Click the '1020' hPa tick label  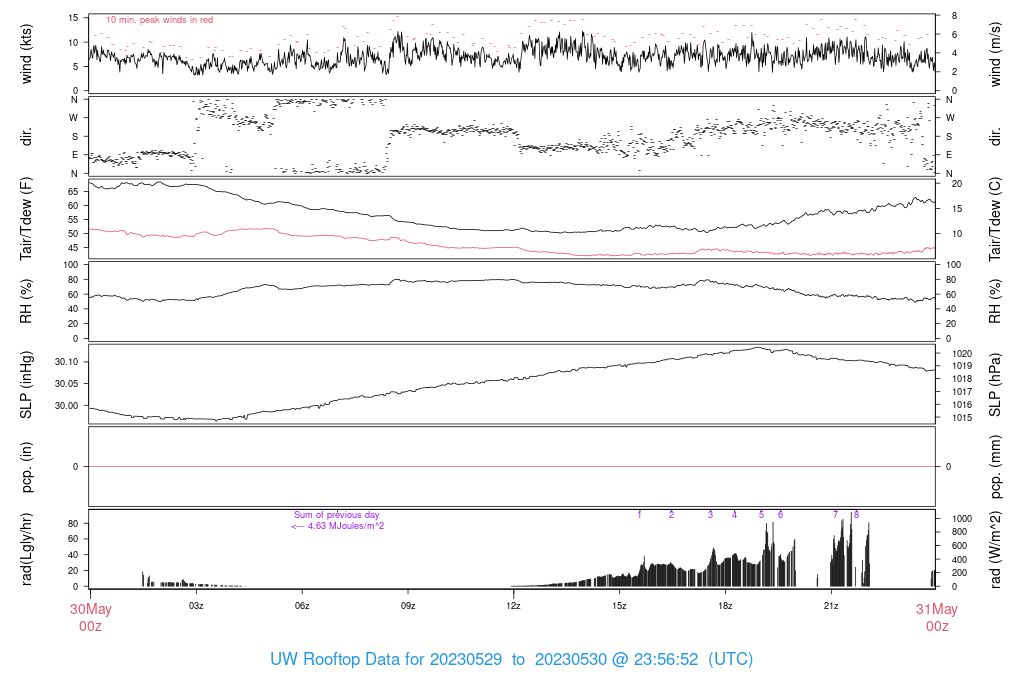pyautogui.click(x=963, y=354)
